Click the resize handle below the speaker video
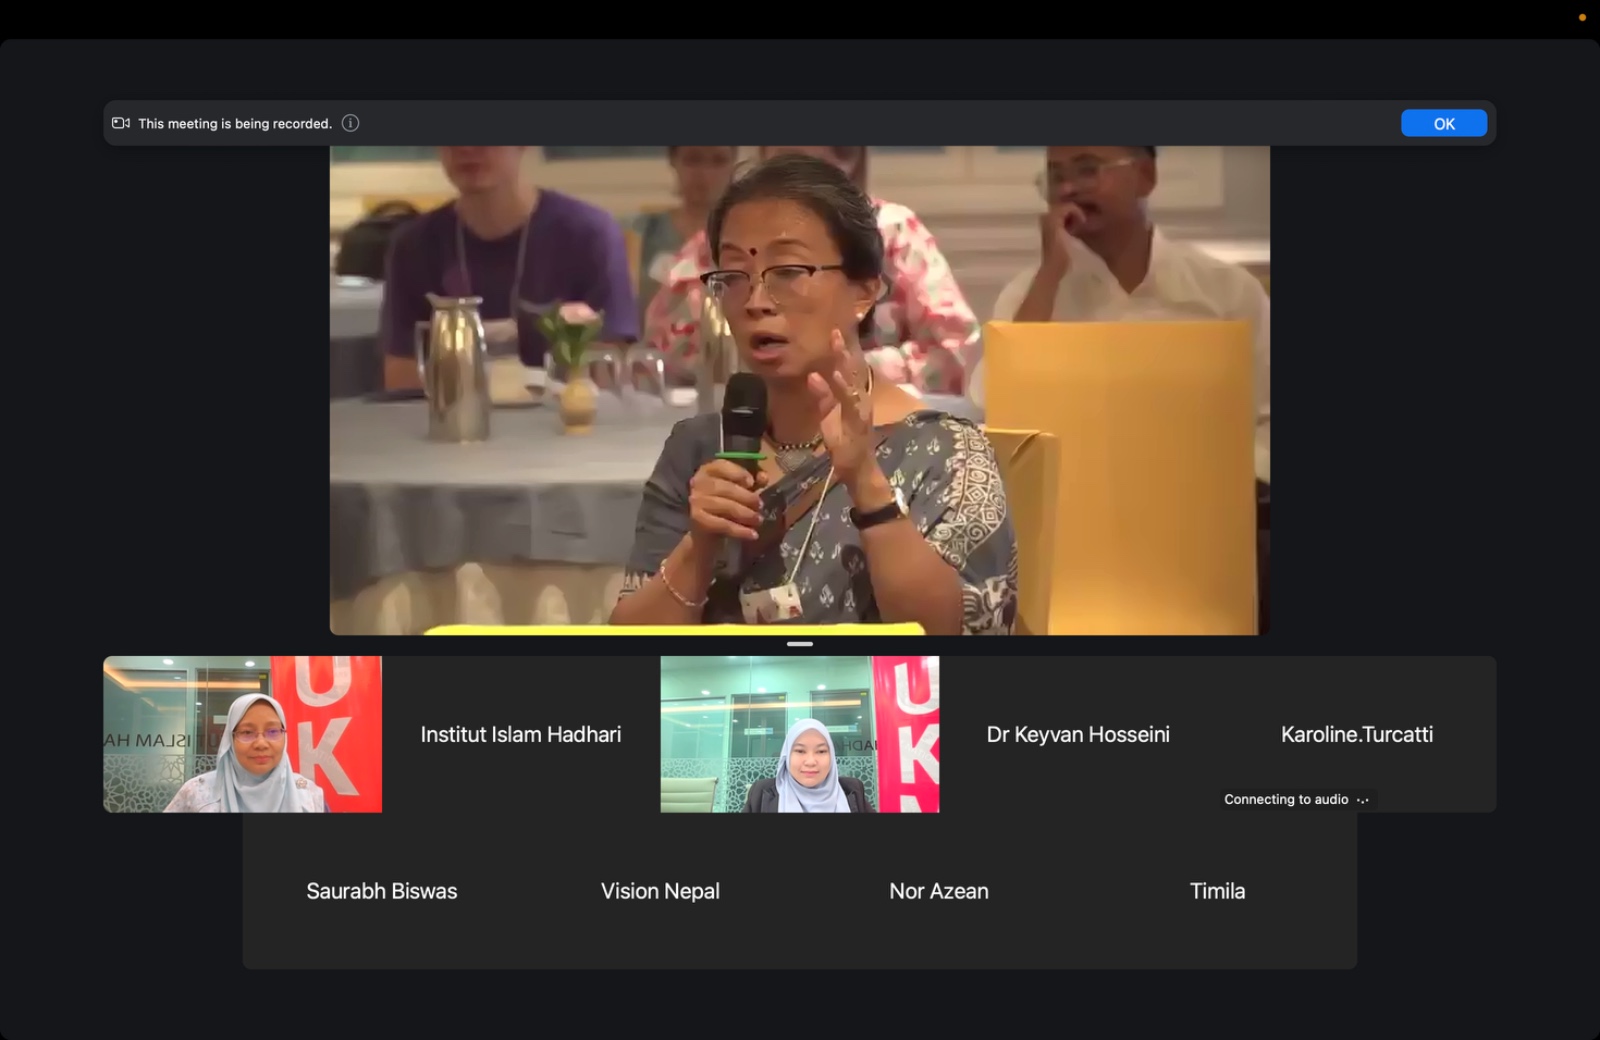Screen dimensions: 1600x1040 pyautogui.click(x=799, y=644)
